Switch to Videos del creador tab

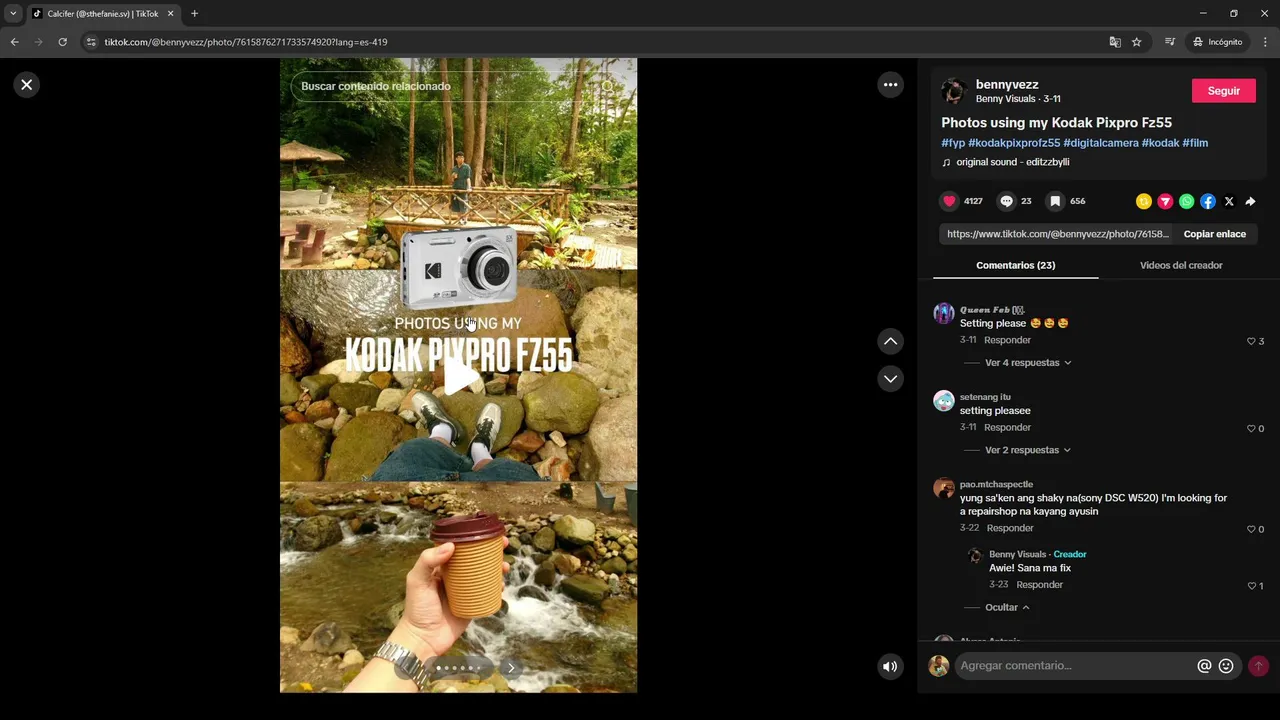[1181, 265]
